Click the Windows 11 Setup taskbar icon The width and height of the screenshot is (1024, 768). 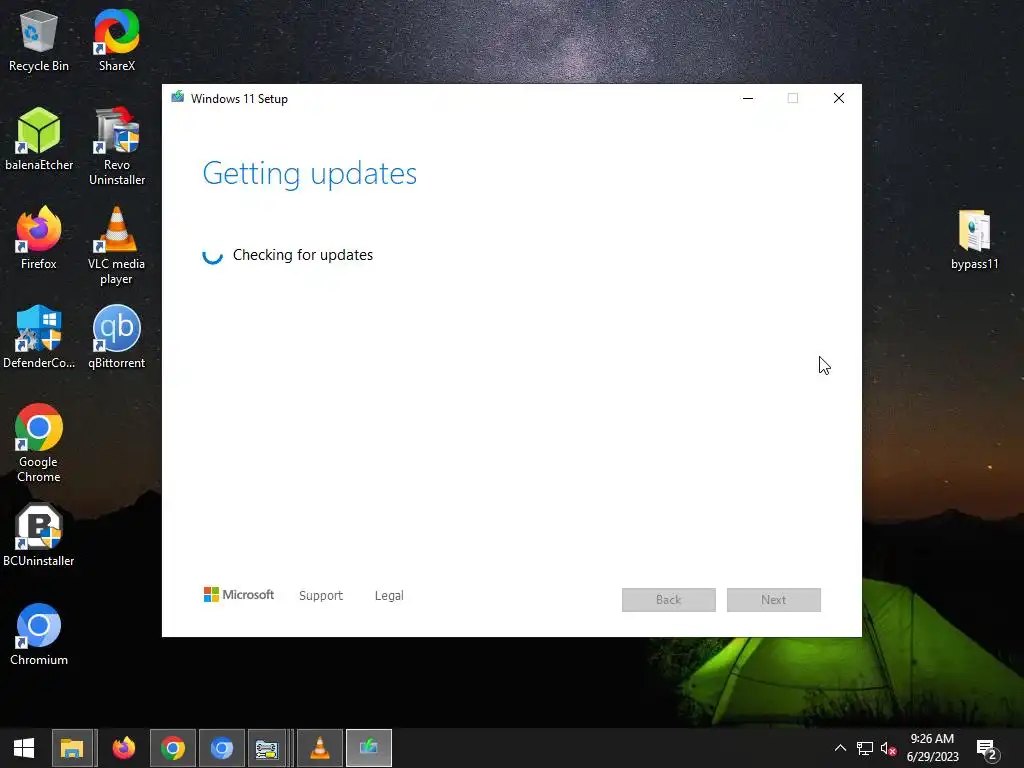(x=369, y=748)
